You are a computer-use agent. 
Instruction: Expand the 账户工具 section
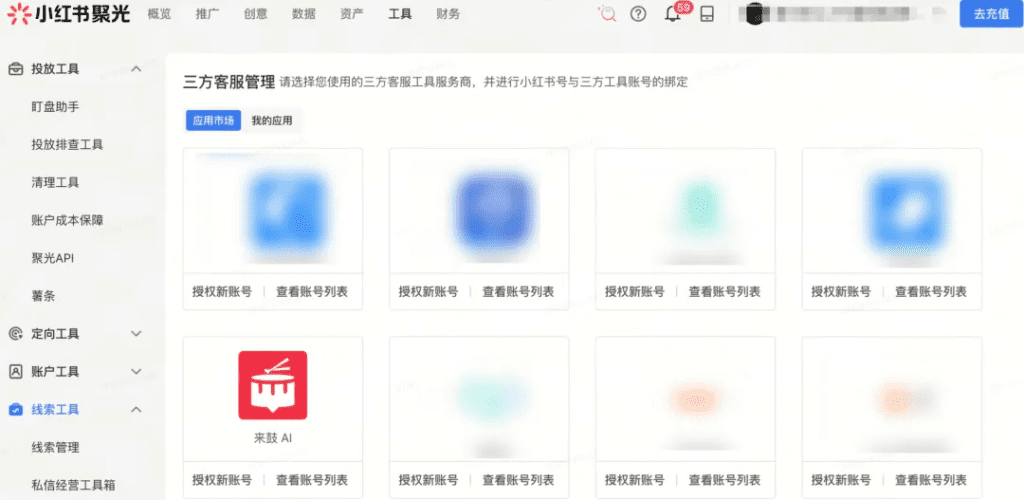point(137,372)
